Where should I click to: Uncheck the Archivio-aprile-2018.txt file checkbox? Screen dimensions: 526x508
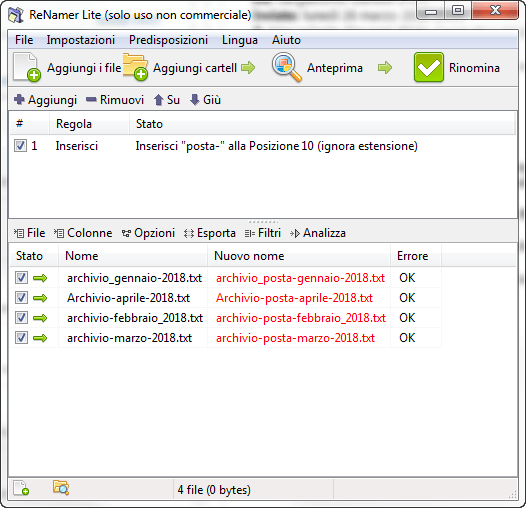(x=21, y=298)
